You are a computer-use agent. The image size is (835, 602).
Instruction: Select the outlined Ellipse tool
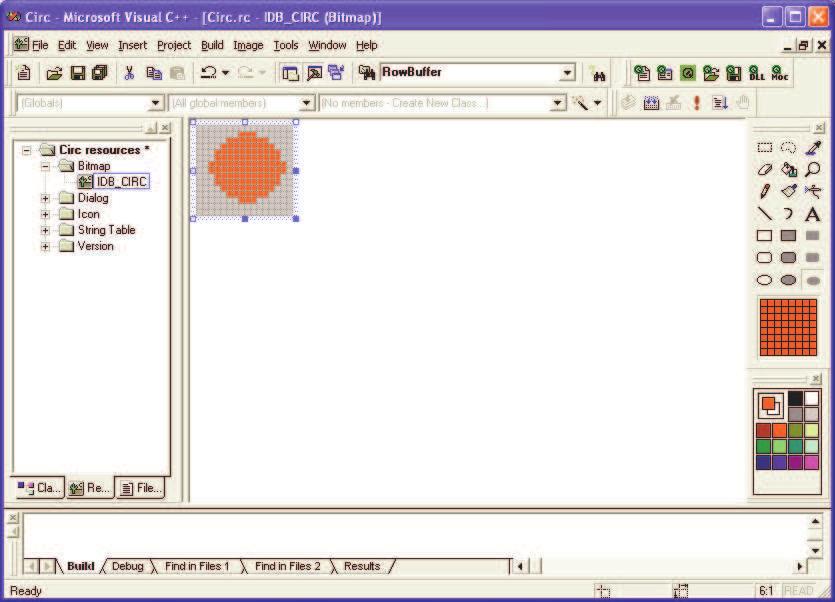[765, 280]
